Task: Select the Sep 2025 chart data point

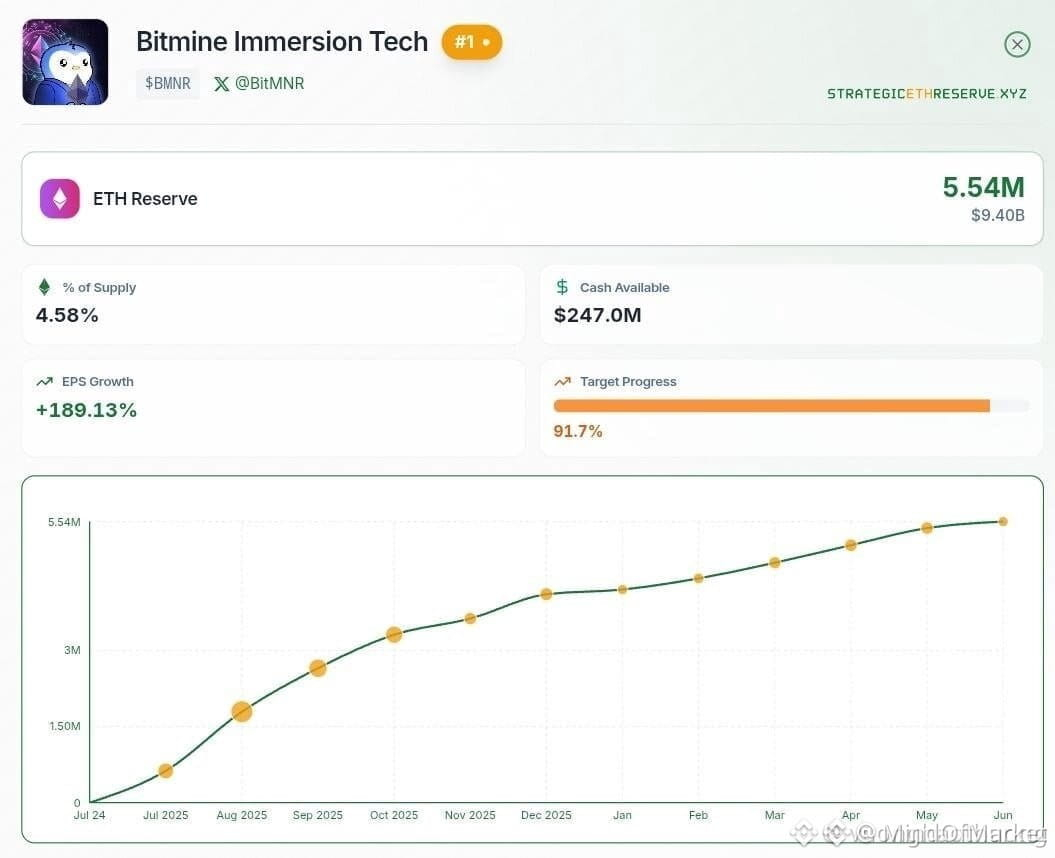Action: [x=318, y=668]
